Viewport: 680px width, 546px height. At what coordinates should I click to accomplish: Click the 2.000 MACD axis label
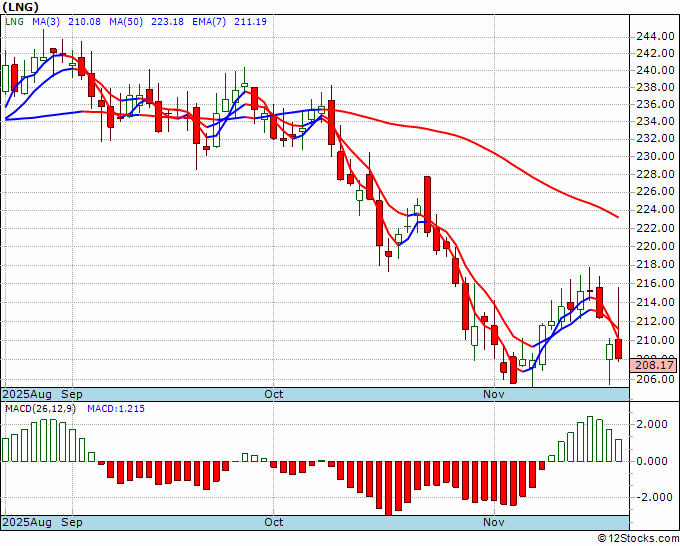[x=651, y=424]
